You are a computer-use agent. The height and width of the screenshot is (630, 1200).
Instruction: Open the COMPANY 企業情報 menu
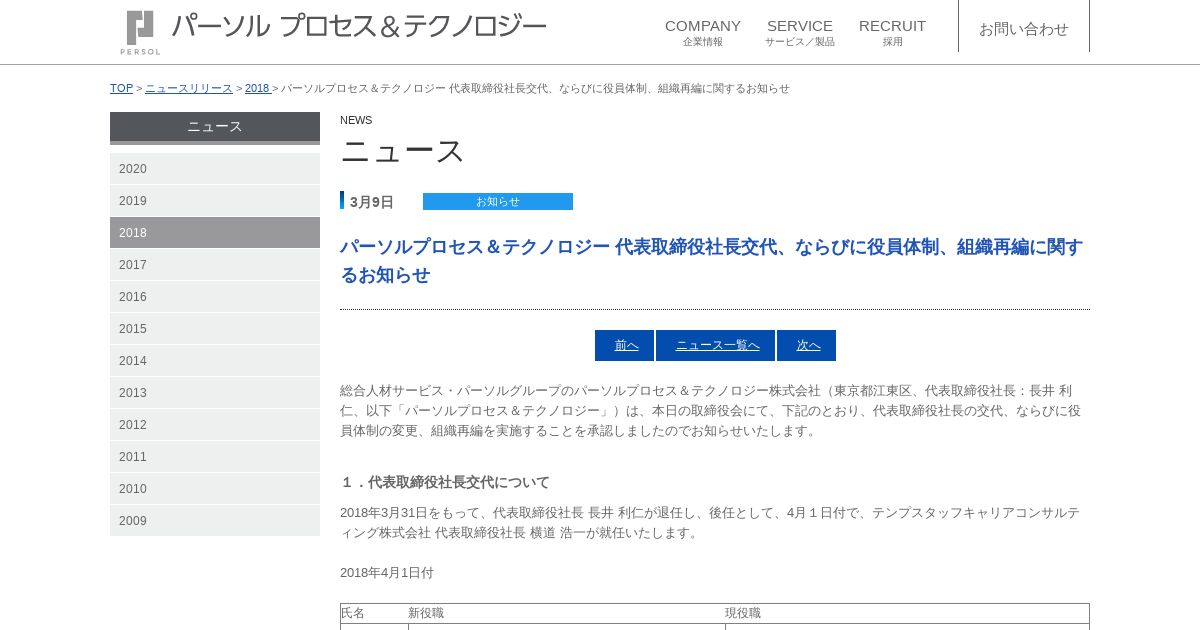coord(703,32)
